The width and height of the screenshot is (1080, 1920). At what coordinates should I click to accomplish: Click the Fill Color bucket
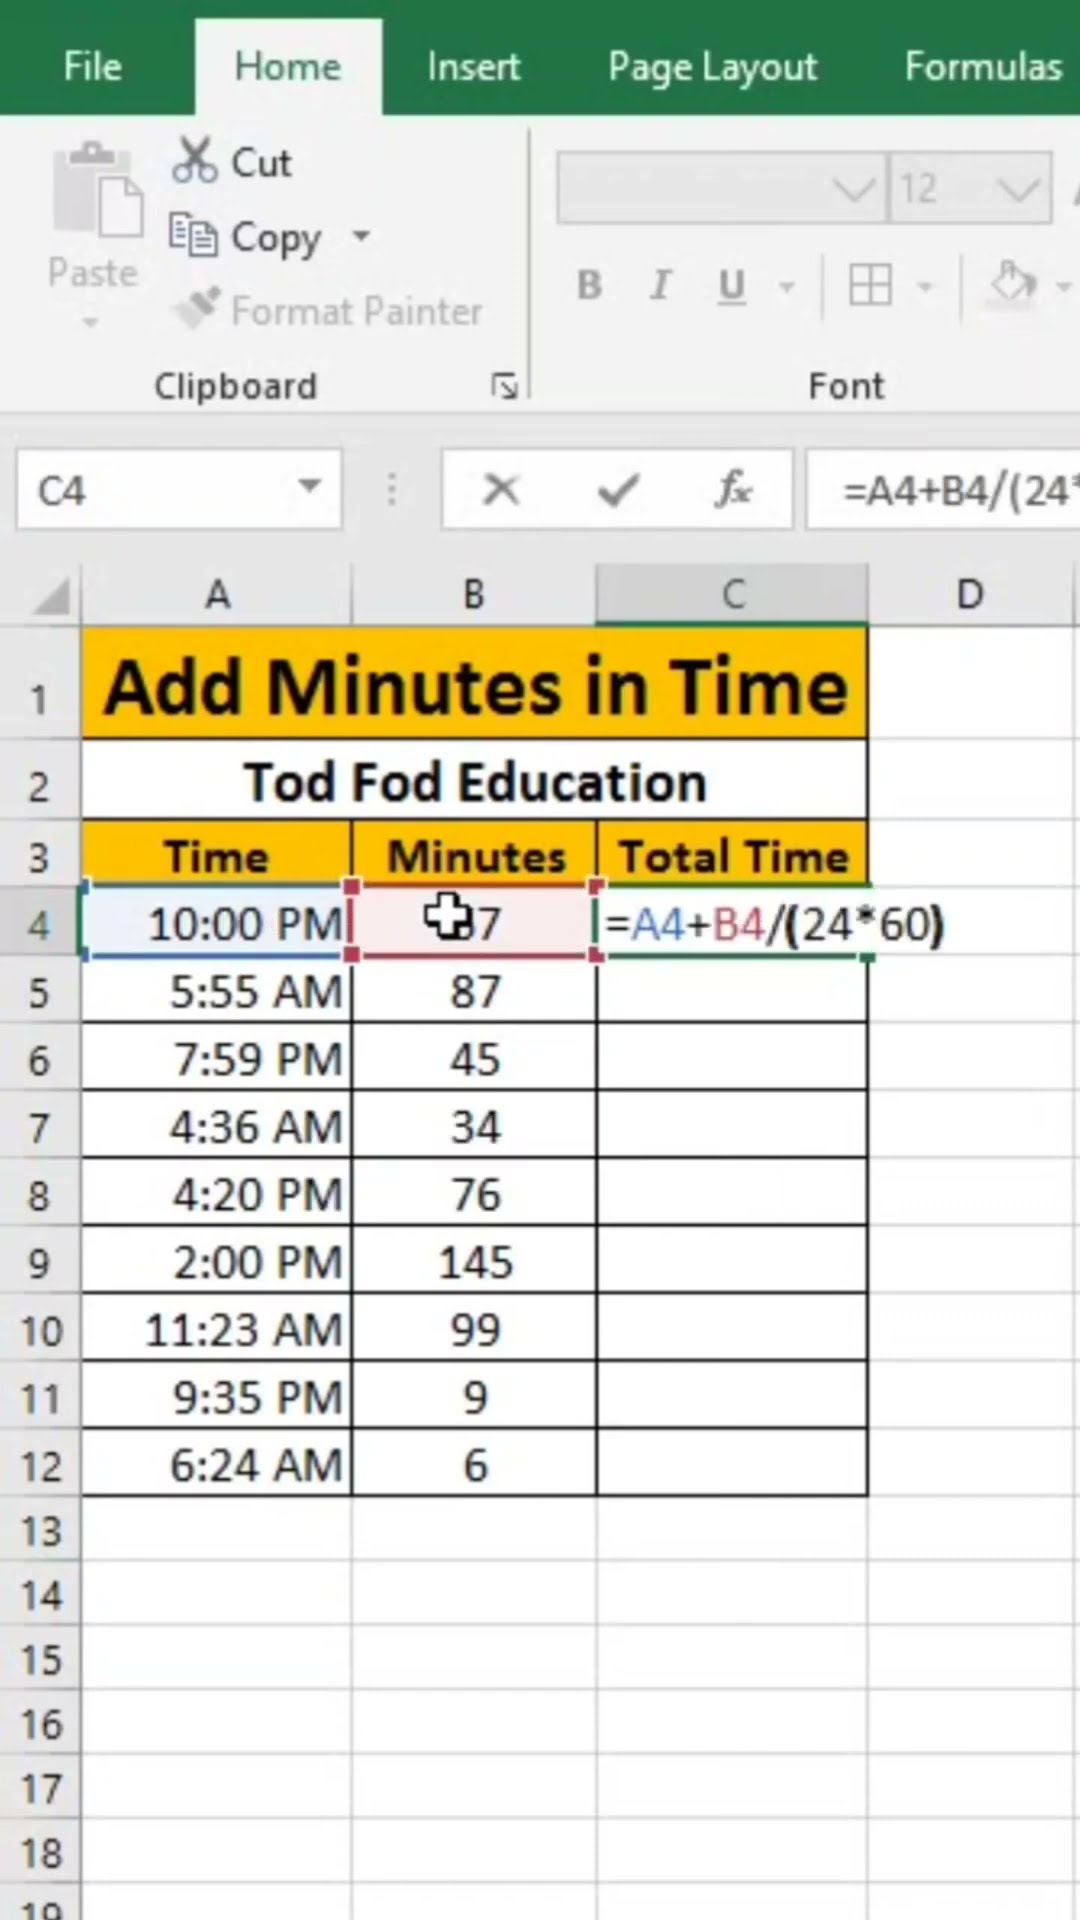click(x=1013, y=284)
